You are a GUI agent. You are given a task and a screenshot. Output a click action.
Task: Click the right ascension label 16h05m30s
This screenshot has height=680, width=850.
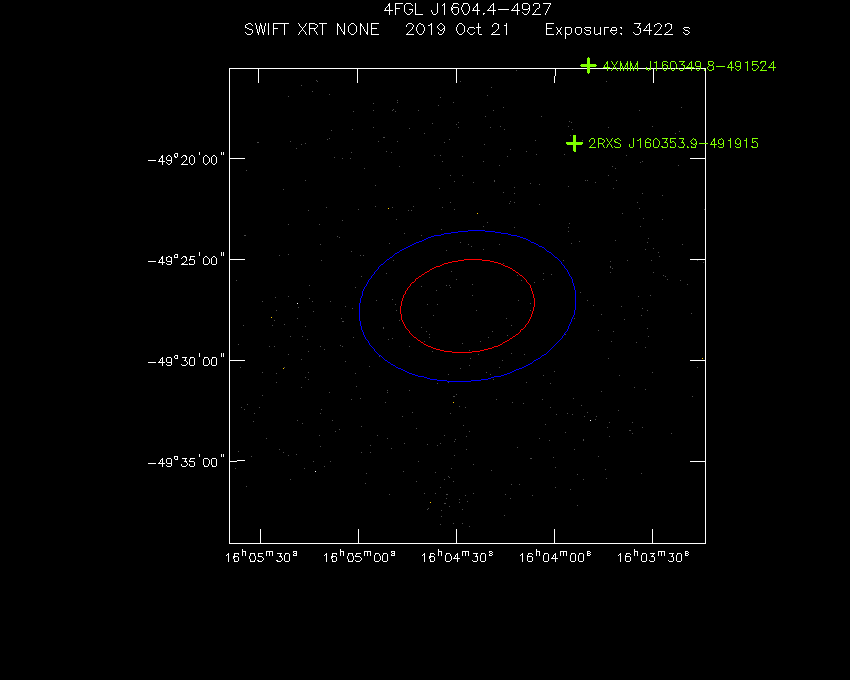pos(261,557)
